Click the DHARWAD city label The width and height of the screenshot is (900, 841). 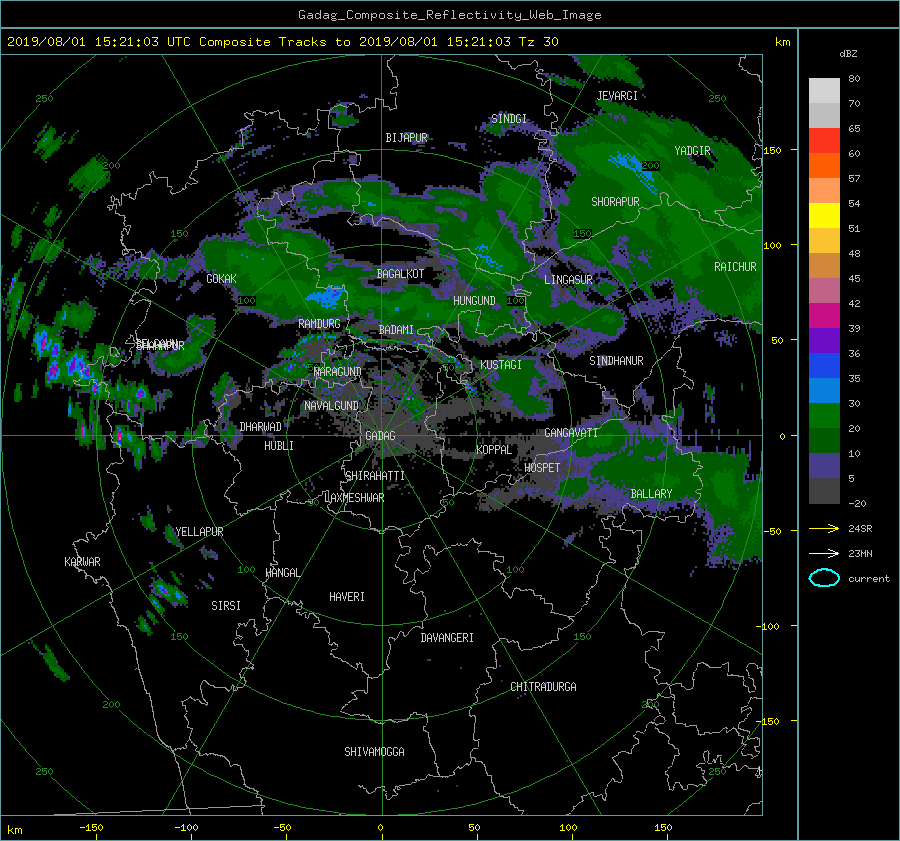point(261,427)
